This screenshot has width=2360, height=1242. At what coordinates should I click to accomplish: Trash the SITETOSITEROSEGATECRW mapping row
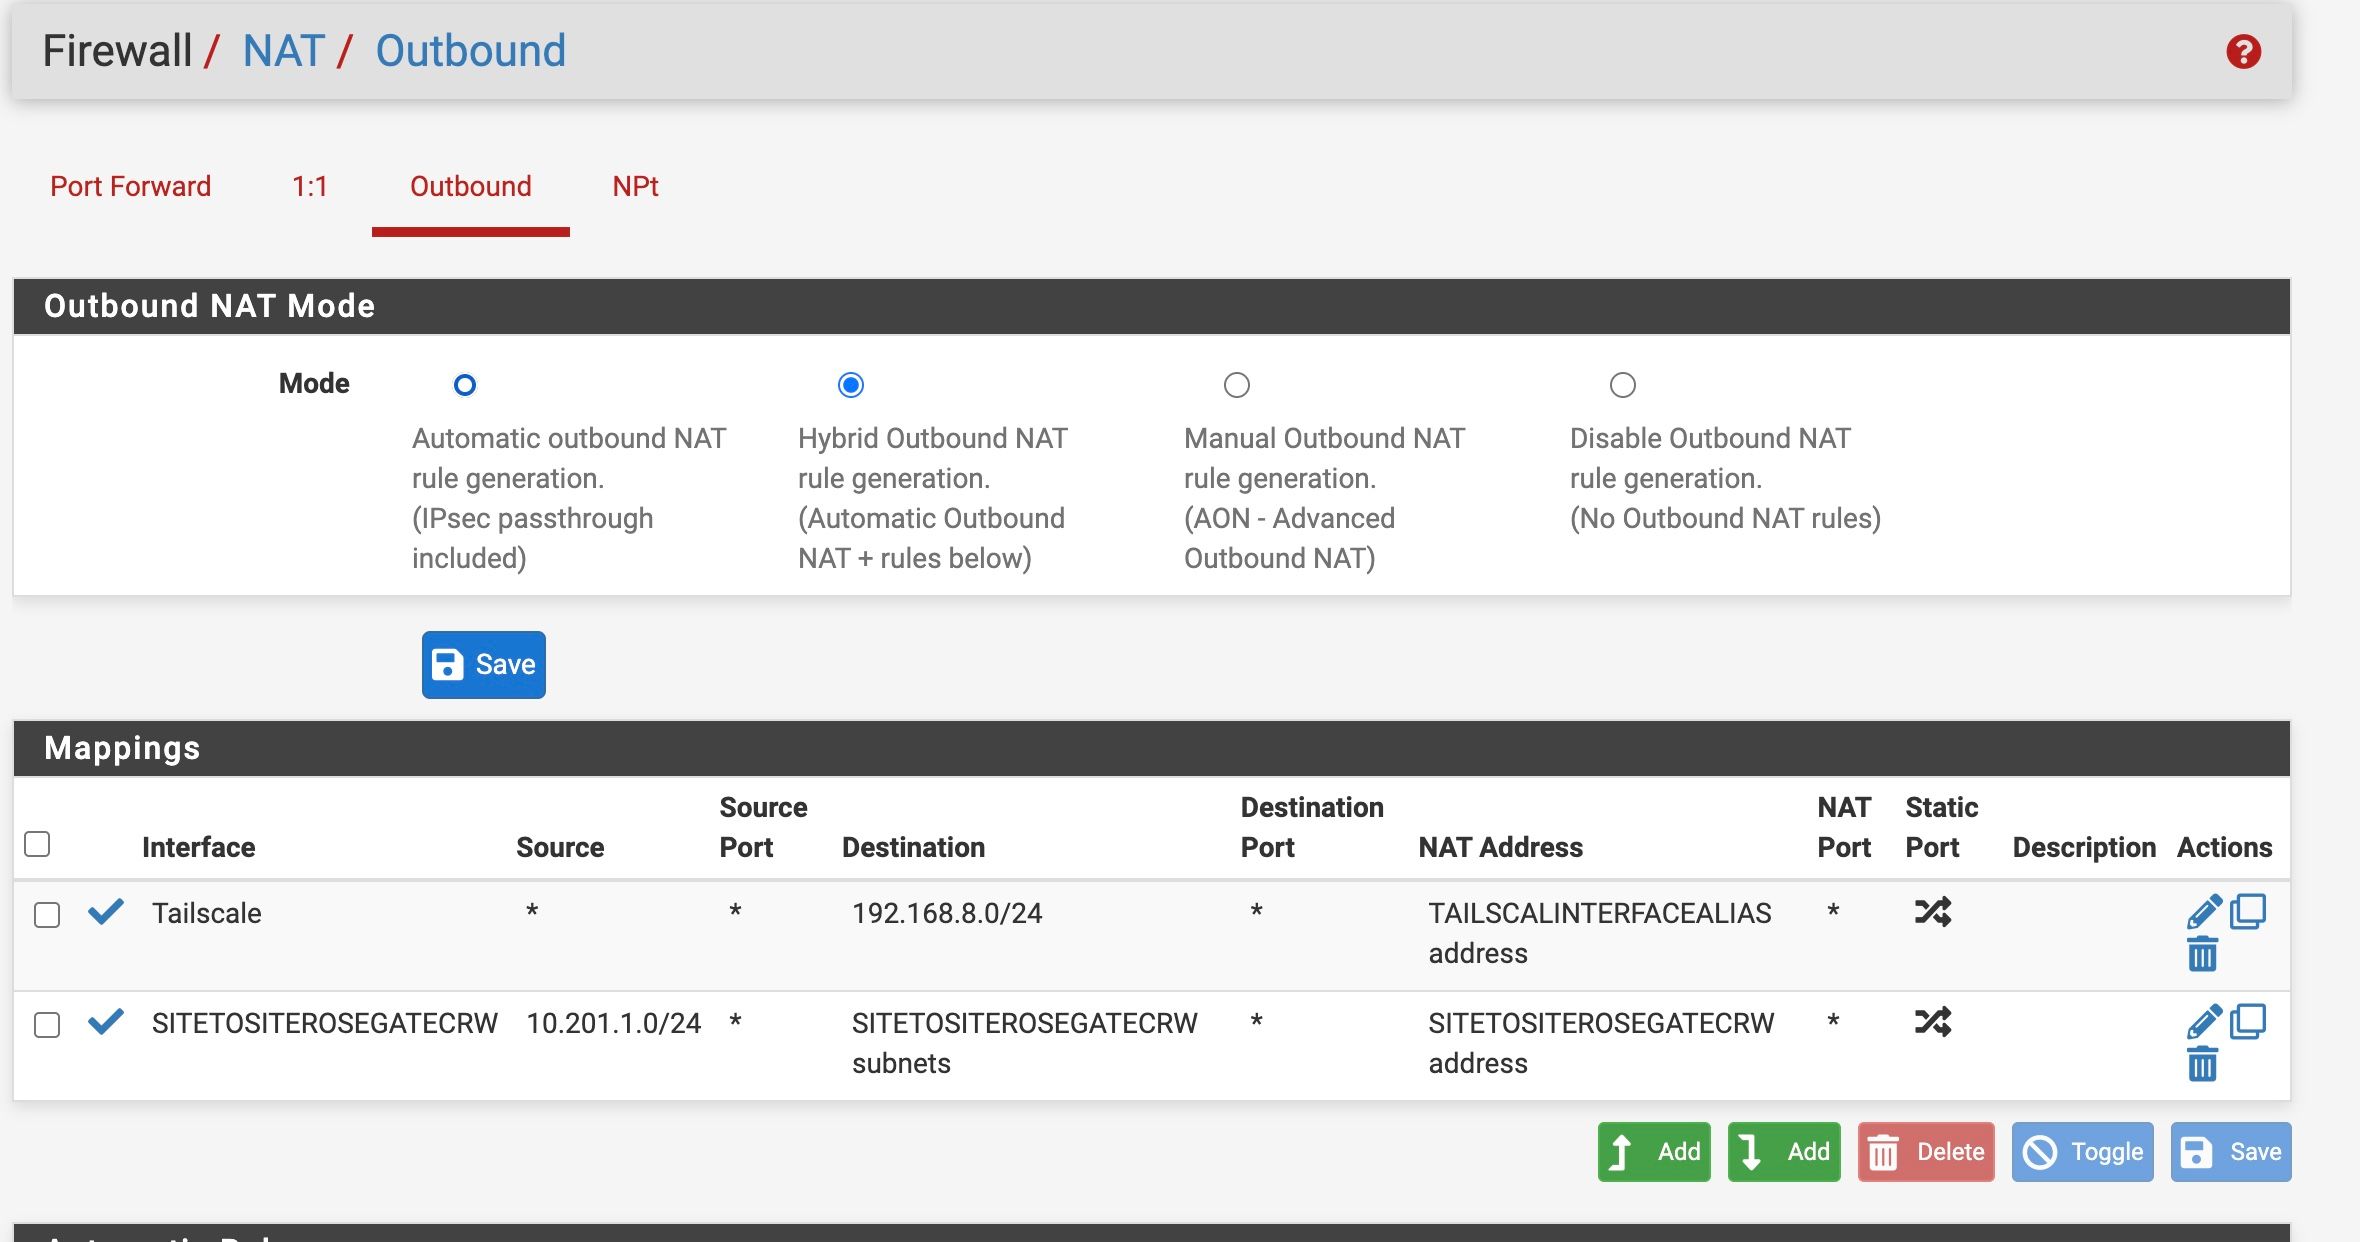pyautogui.click(x=2202, y=1065)
